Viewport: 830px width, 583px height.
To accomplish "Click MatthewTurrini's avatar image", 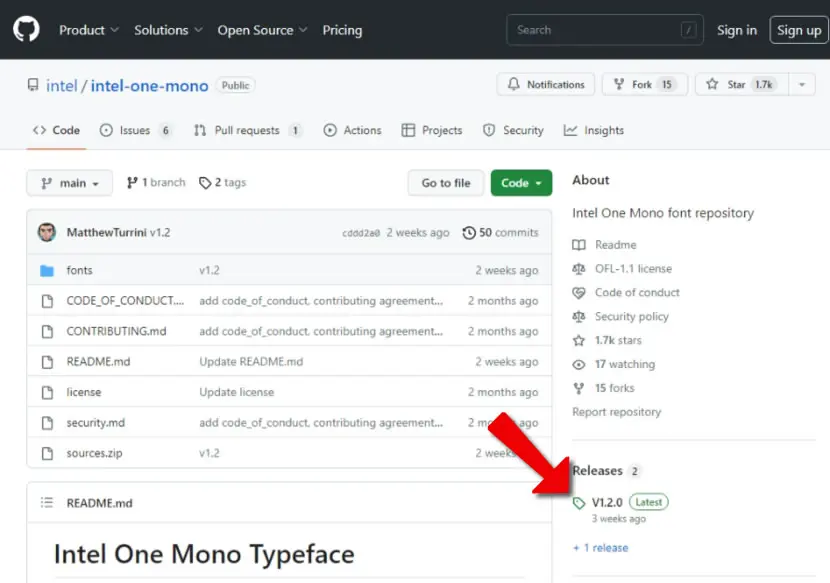I will (47, 232).
